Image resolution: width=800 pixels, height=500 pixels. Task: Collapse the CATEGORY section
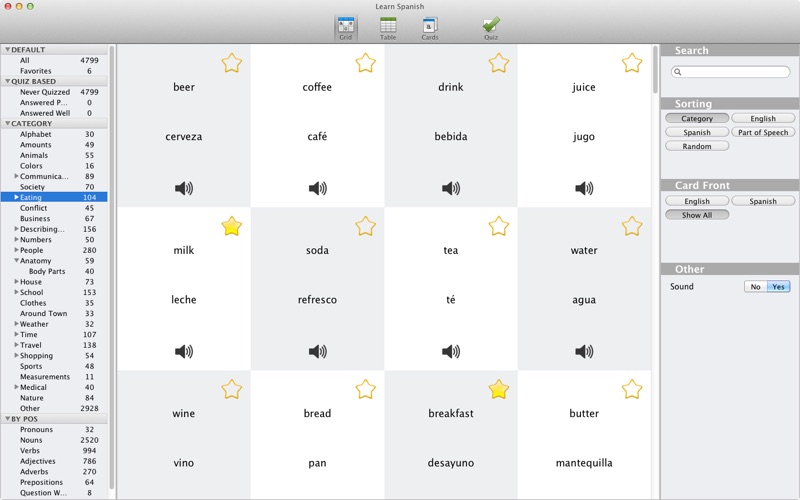(7, 123)
